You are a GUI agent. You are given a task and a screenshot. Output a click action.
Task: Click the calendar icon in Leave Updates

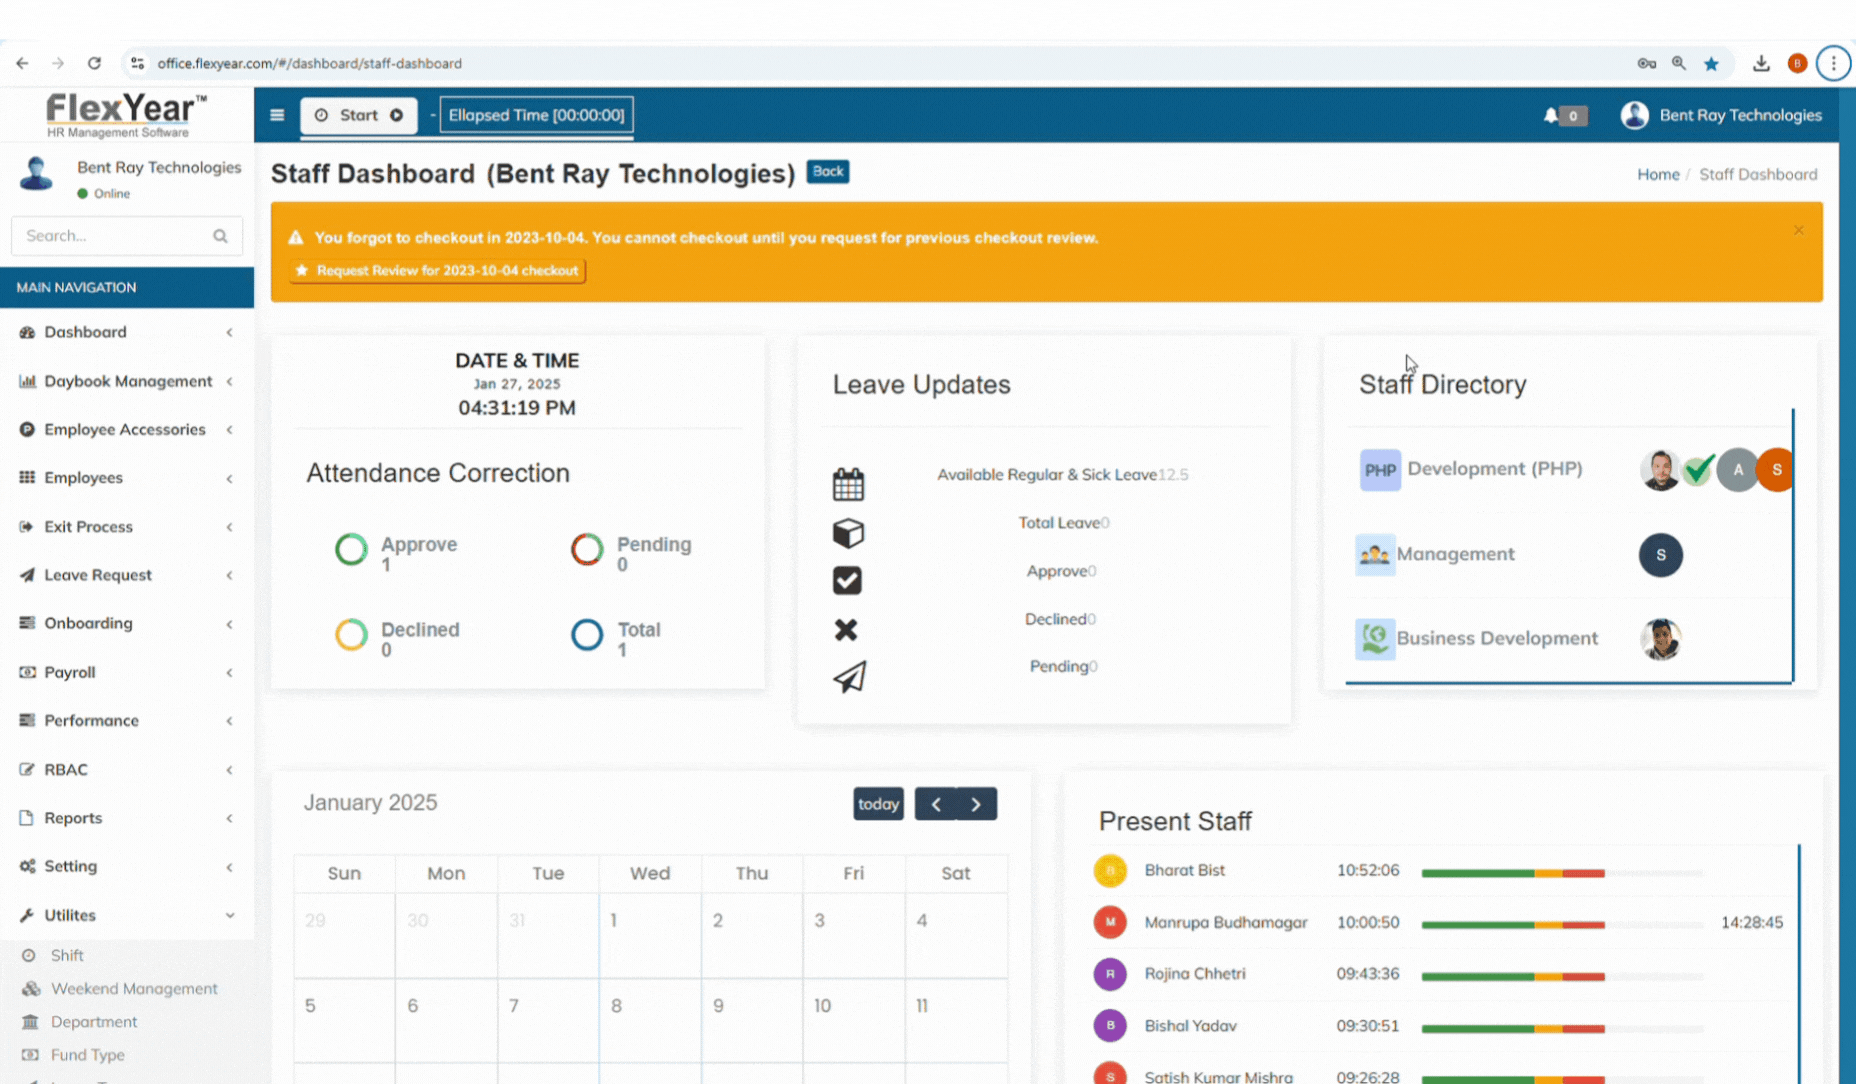coord(848,484)
